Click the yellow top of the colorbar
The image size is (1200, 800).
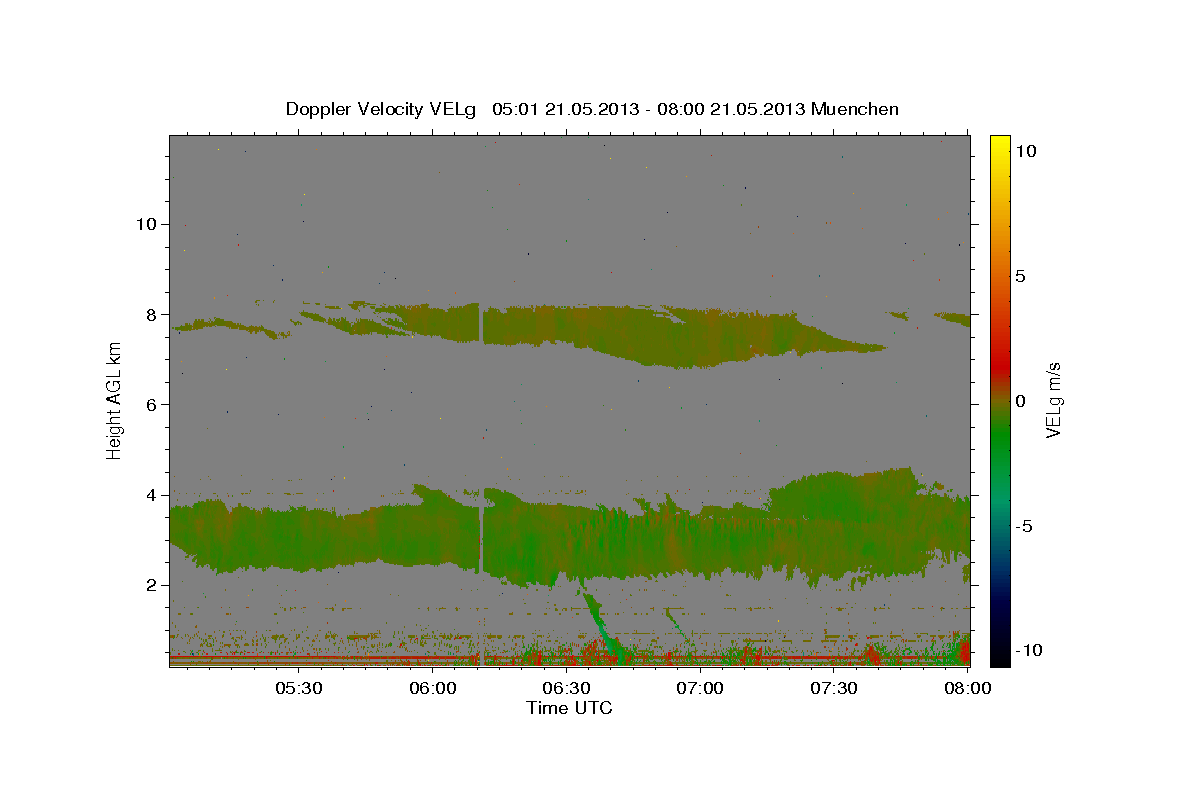[x=1000, y=143]
